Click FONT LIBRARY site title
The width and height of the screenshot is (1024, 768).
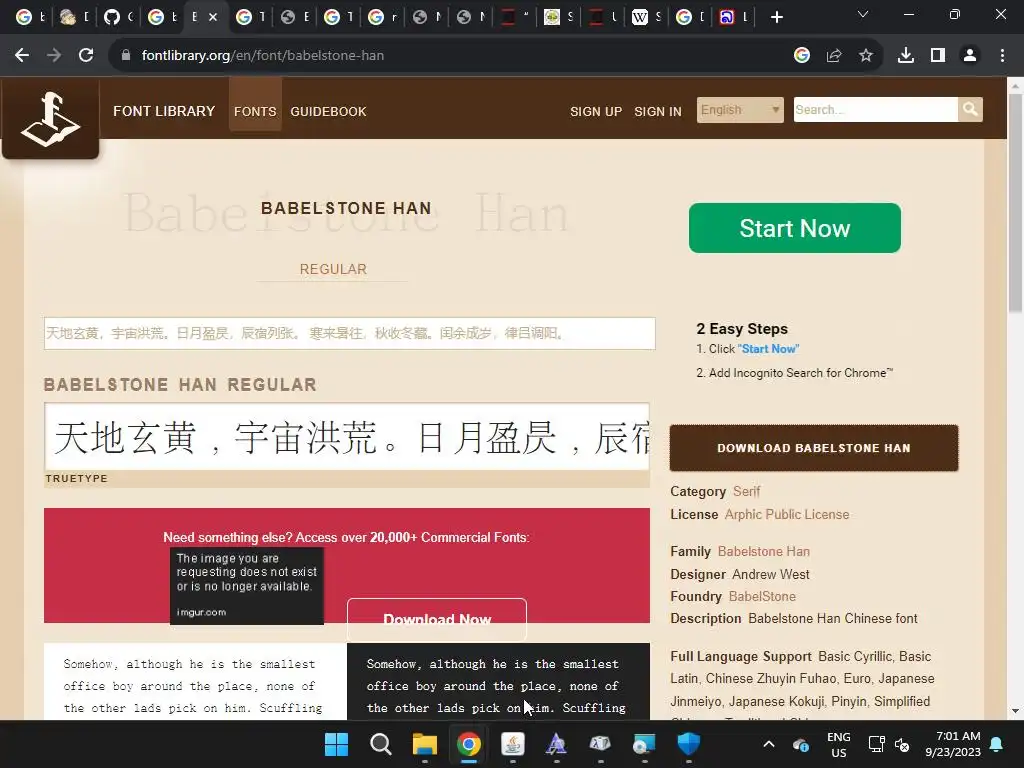pyautogui.click(x=164, y=111)
